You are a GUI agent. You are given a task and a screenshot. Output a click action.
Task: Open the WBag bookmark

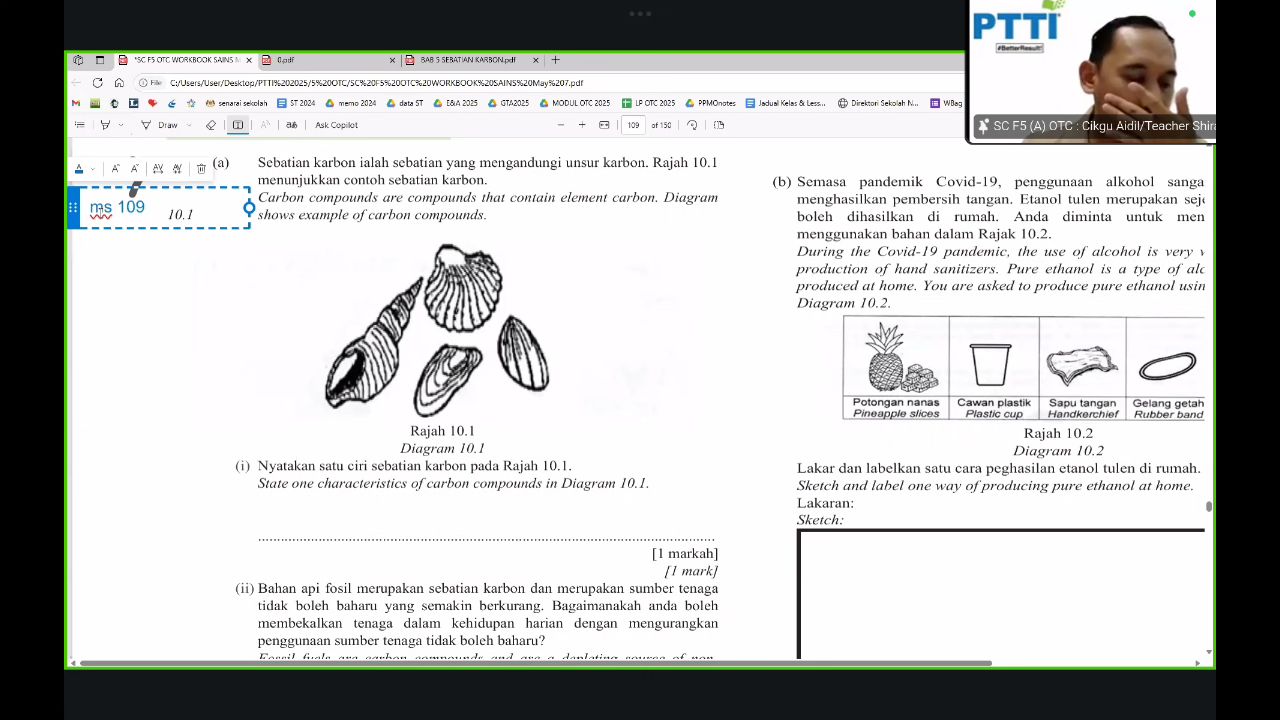tap(946, 103)
